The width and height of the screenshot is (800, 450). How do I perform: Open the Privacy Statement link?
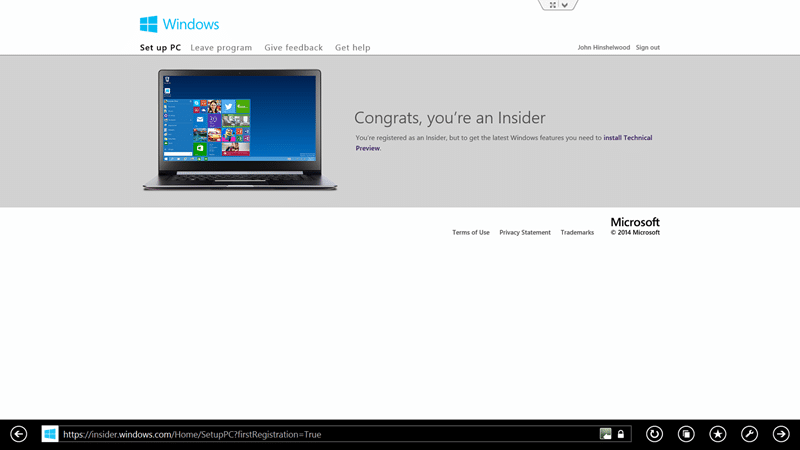tap(524, 232)
